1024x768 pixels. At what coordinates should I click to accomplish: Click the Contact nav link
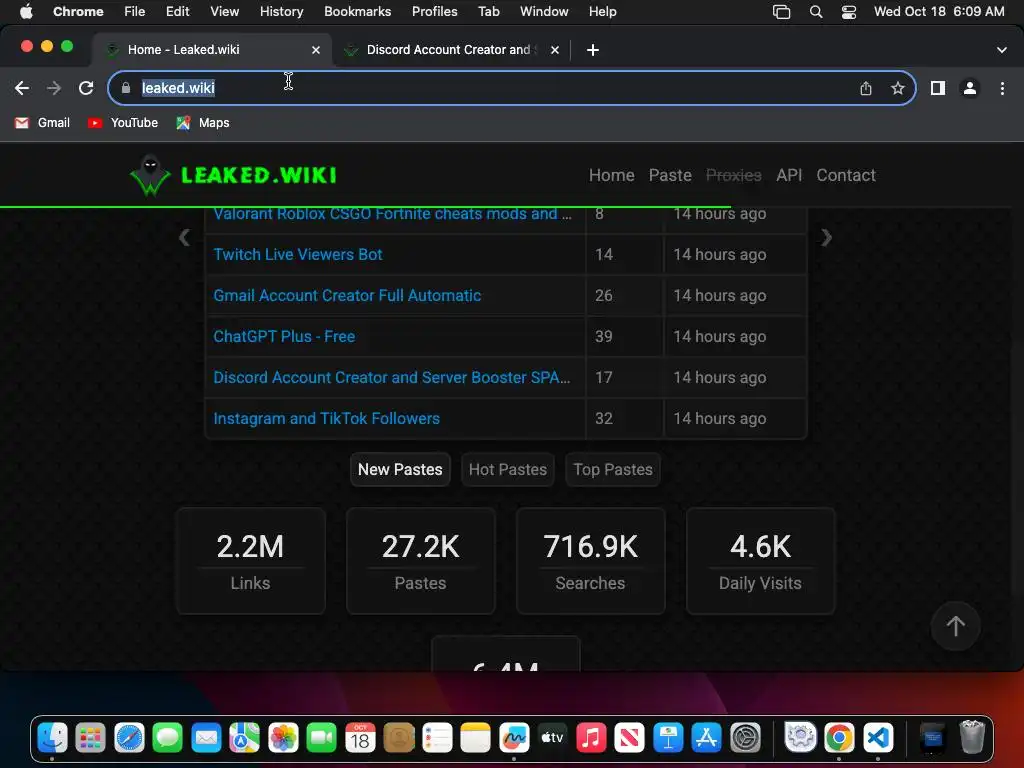click(x=846, y=175)
